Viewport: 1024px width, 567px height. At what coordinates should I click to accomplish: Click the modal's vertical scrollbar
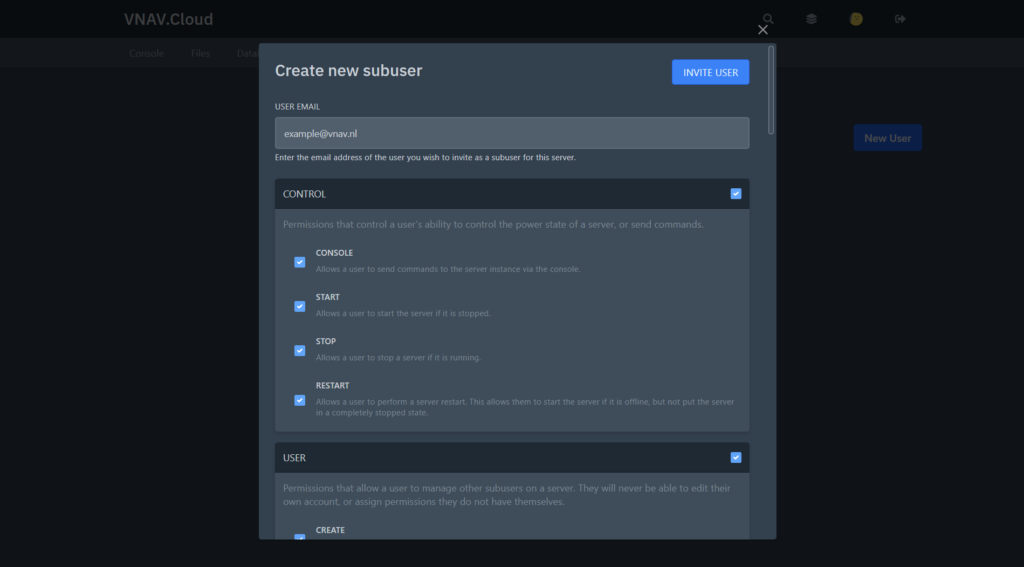tap(771, 90)
